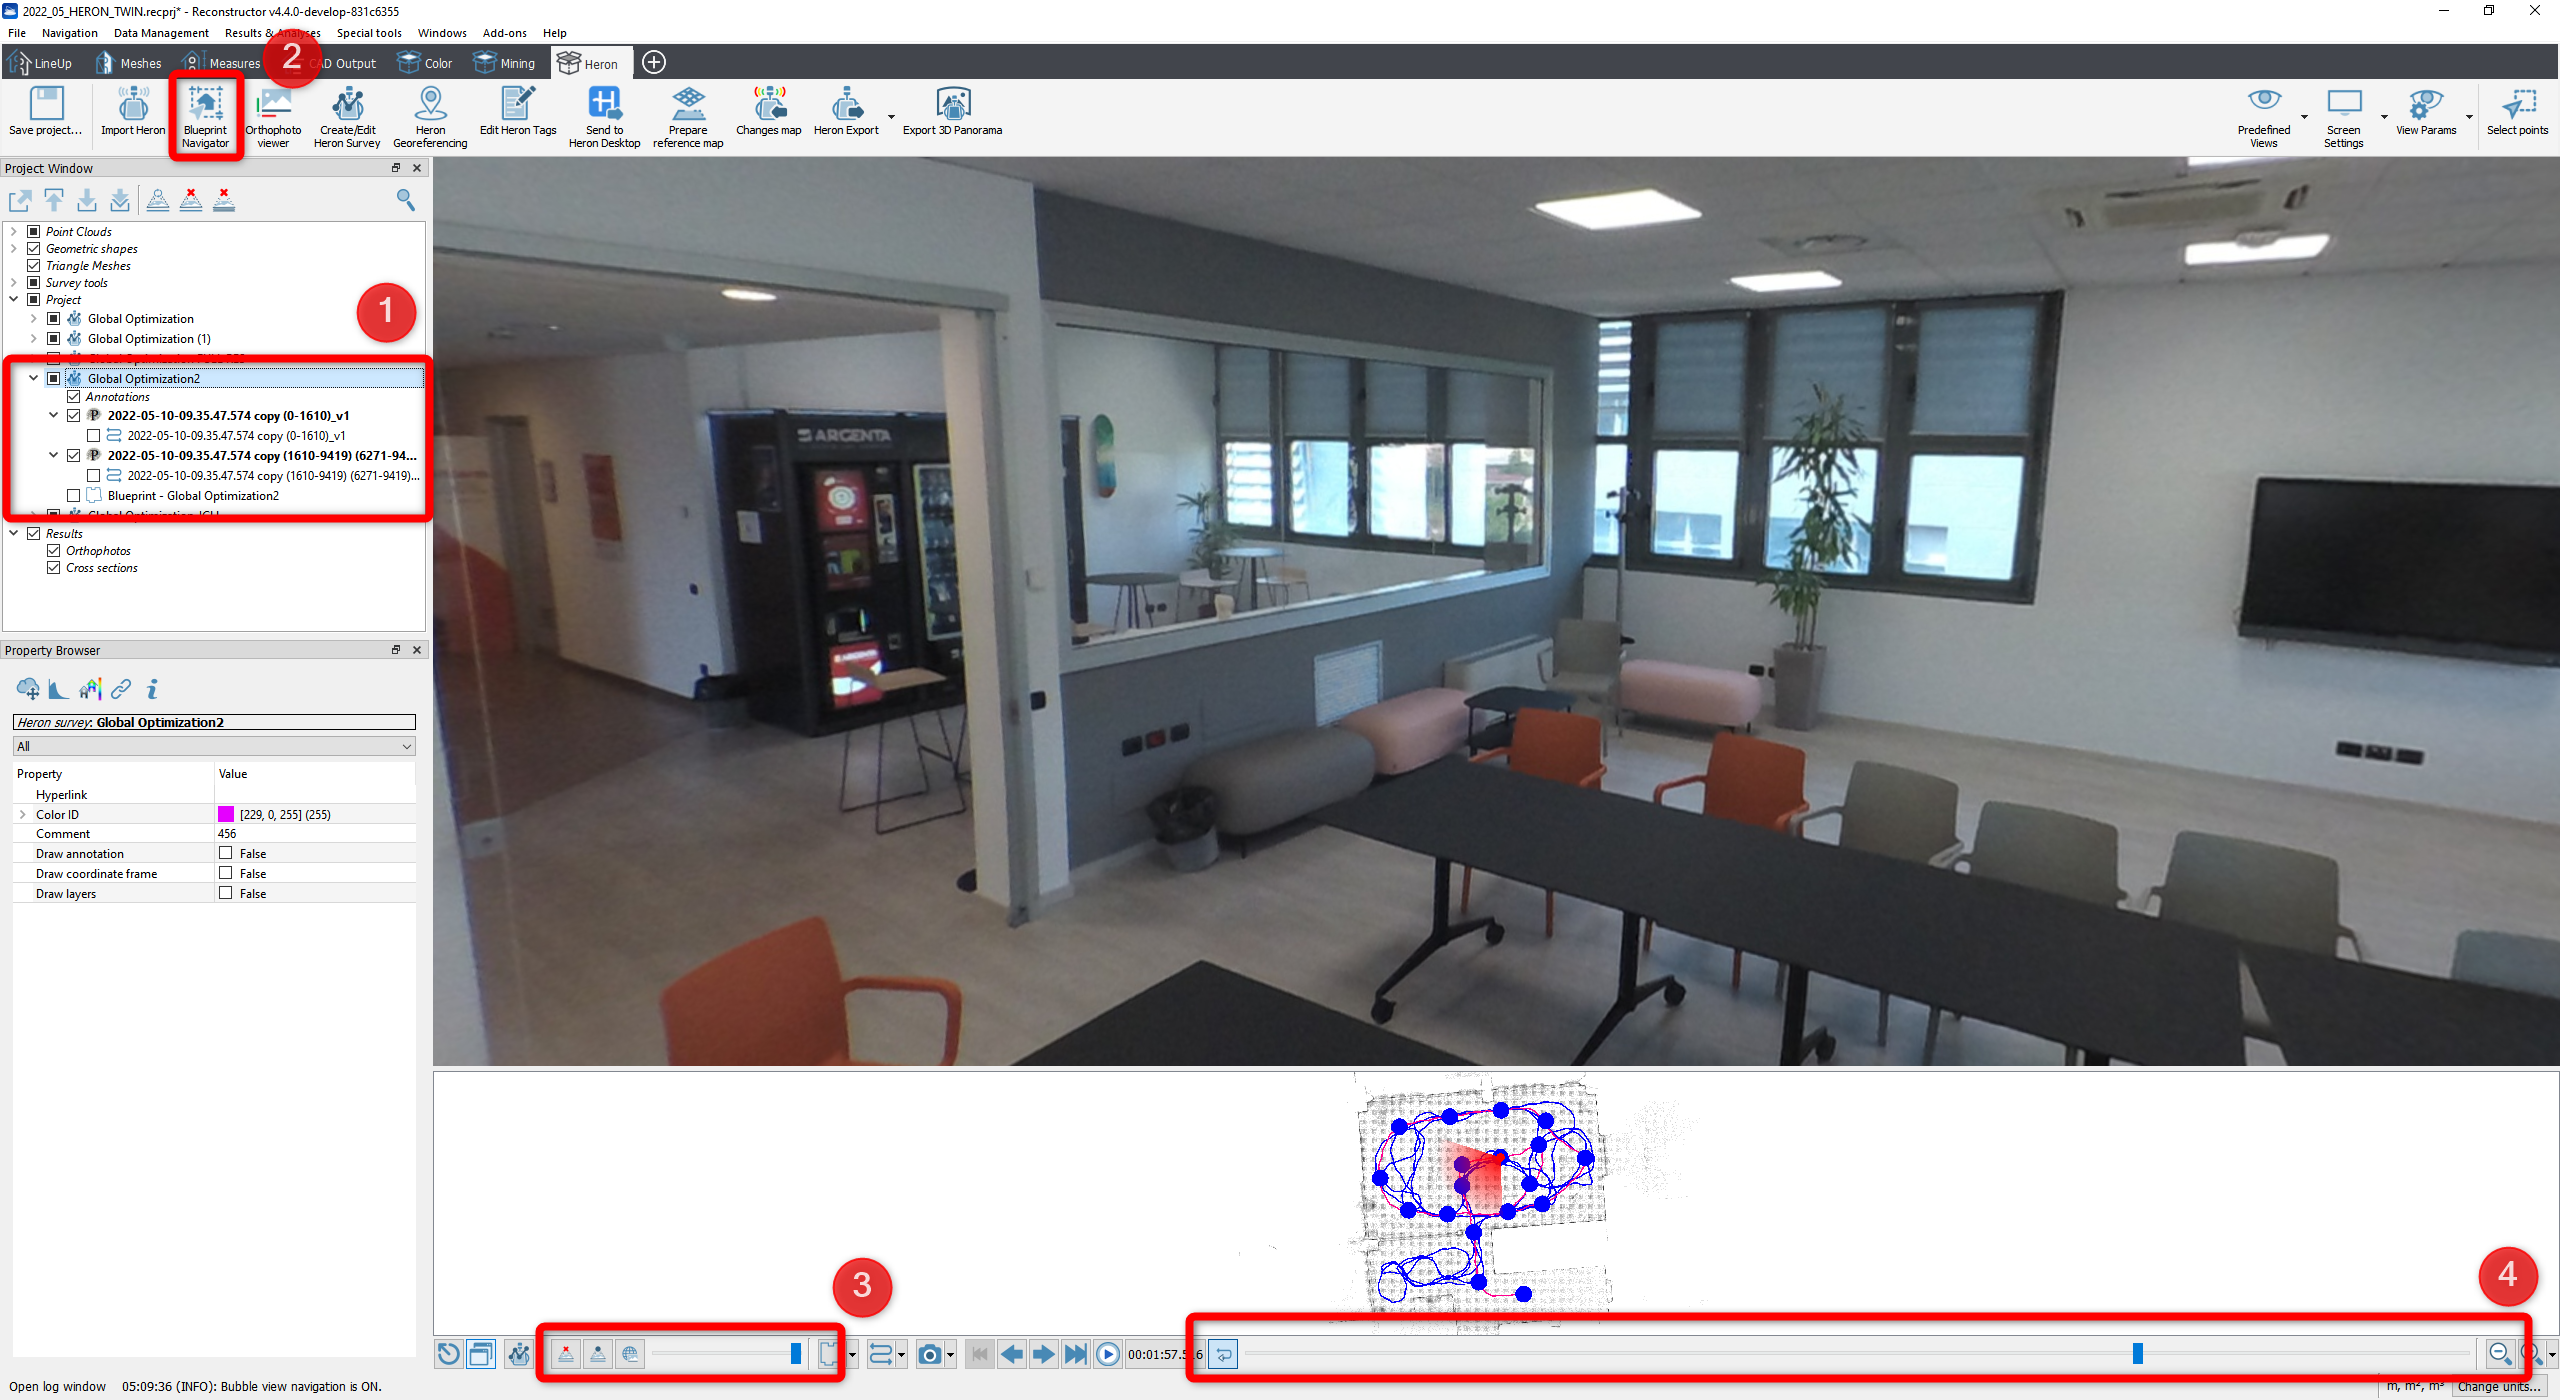Open the Data Management menu
Screen dimensions: 2560x1400
[x=161, y=33]
